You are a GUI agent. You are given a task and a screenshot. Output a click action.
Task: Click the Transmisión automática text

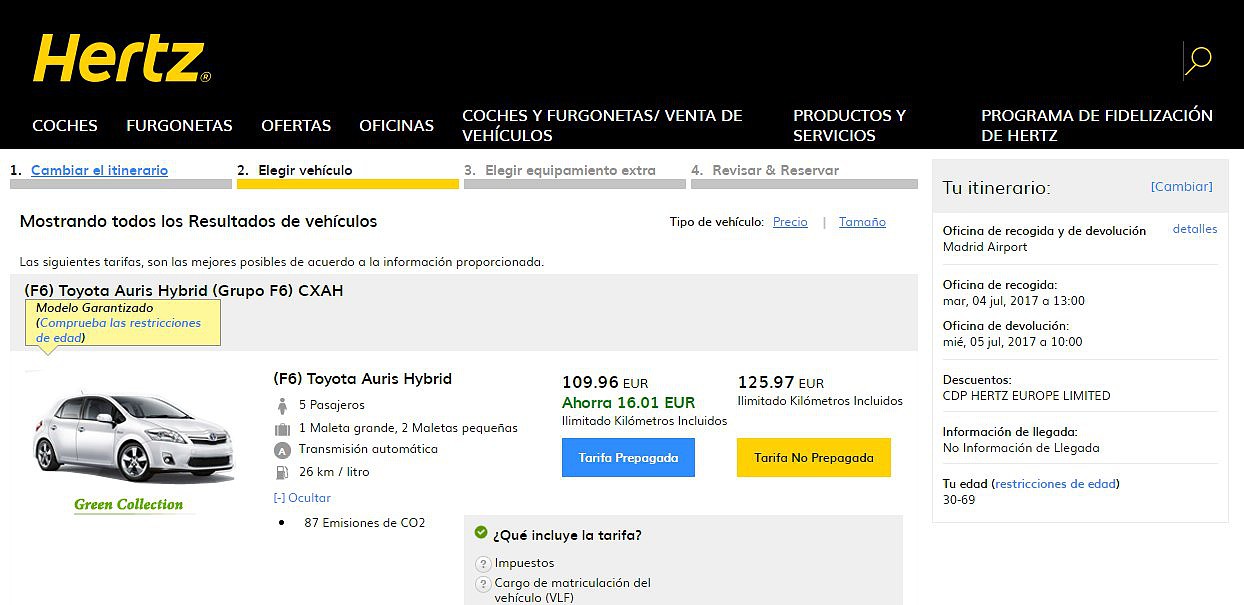point(368,449)
